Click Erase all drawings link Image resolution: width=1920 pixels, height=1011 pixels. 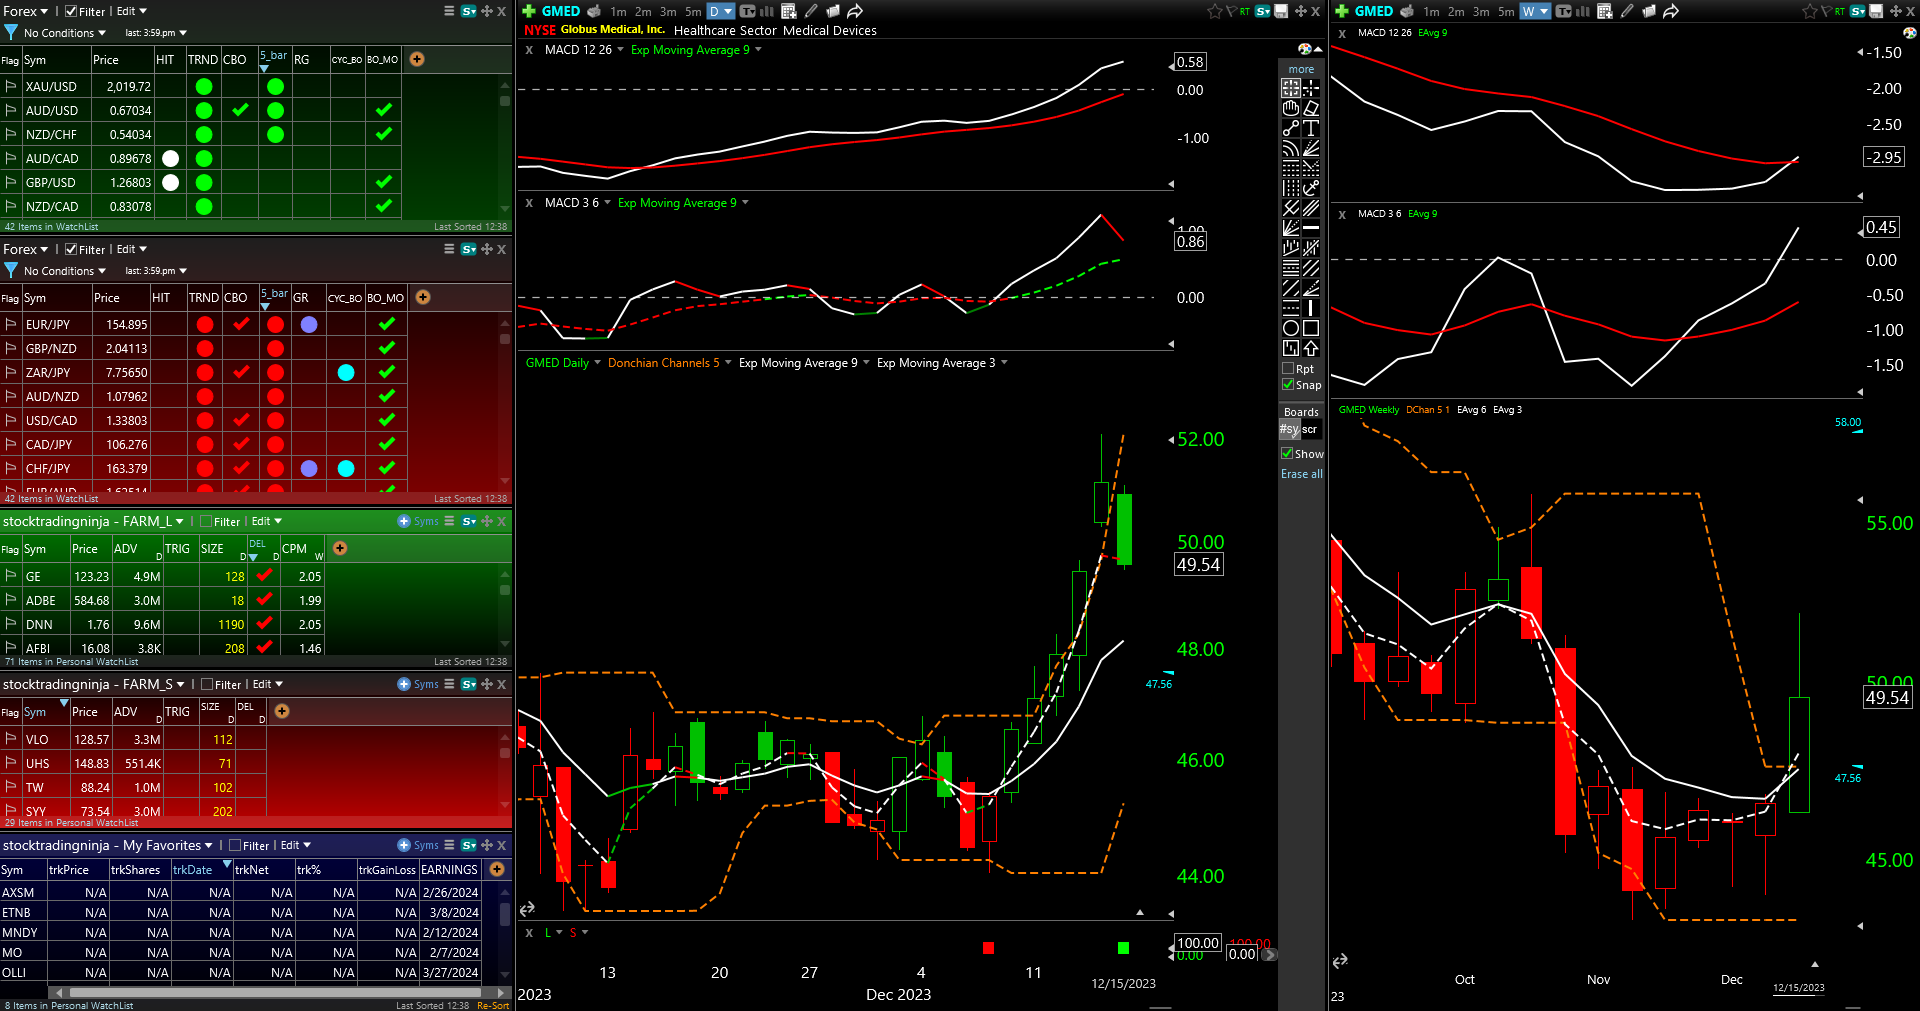(1301, 474)
